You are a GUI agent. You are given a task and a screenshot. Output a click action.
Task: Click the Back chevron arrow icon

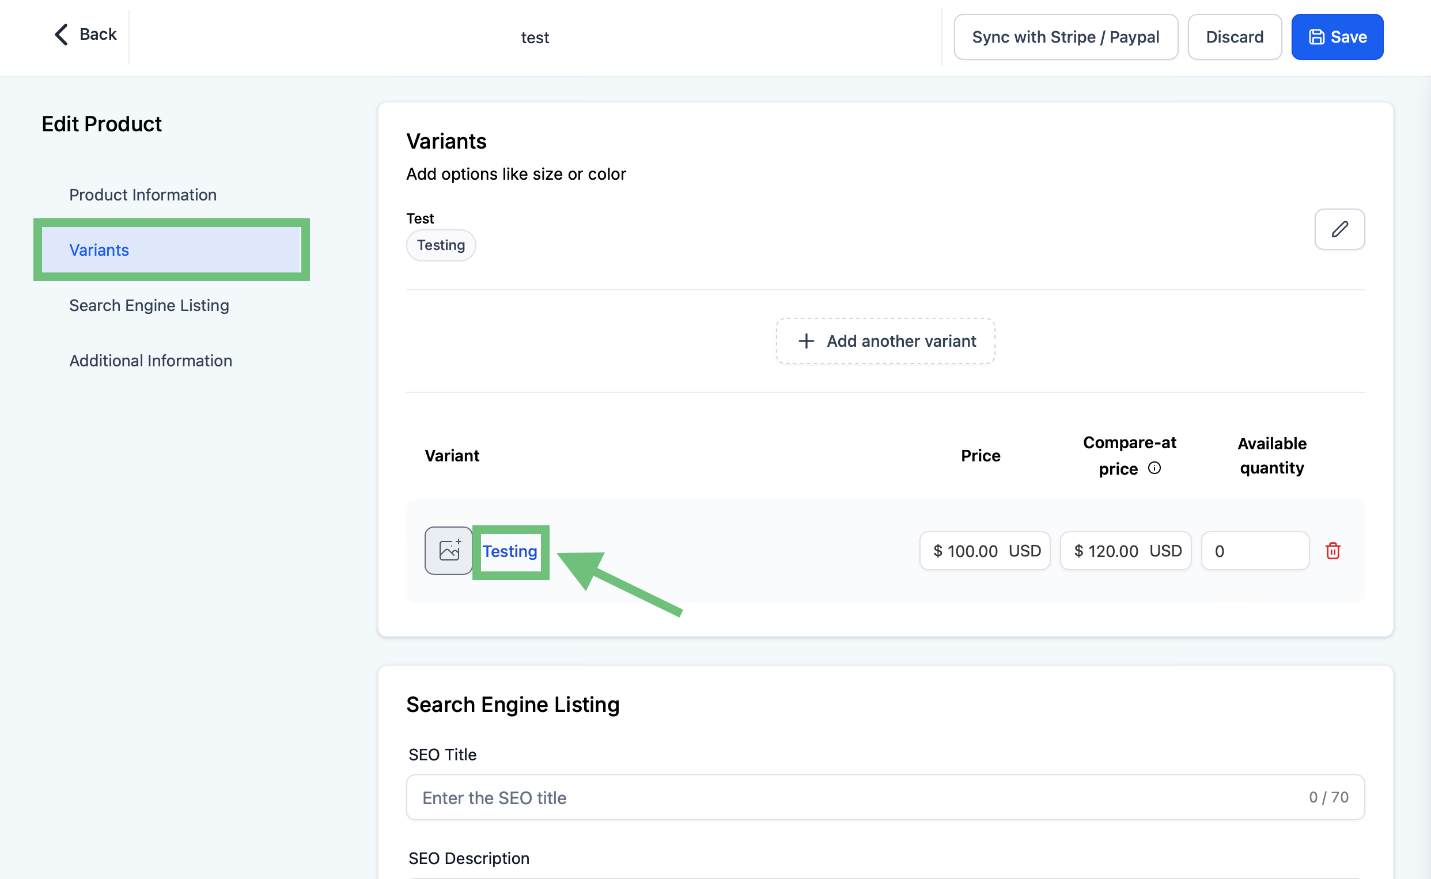(61, 35)
